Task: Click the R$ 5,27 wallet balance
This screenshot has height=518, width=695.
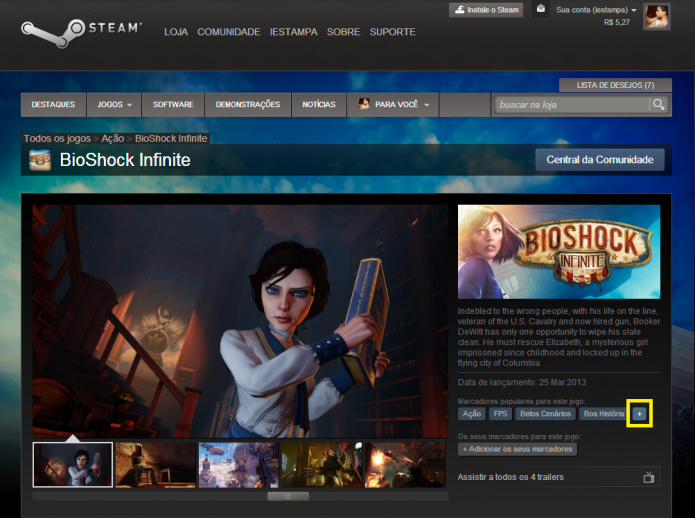Action: click(617, 22)
